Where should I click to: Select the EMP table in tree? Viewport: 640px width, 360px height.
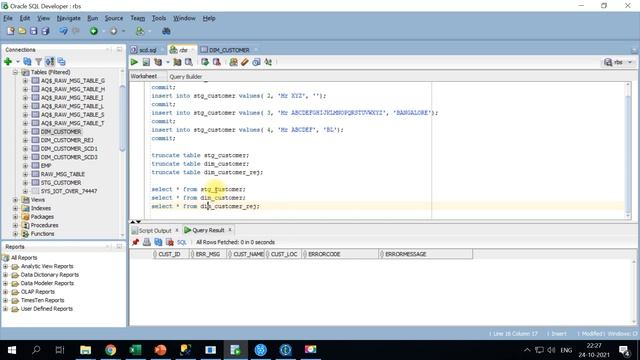tap(46, 165)
